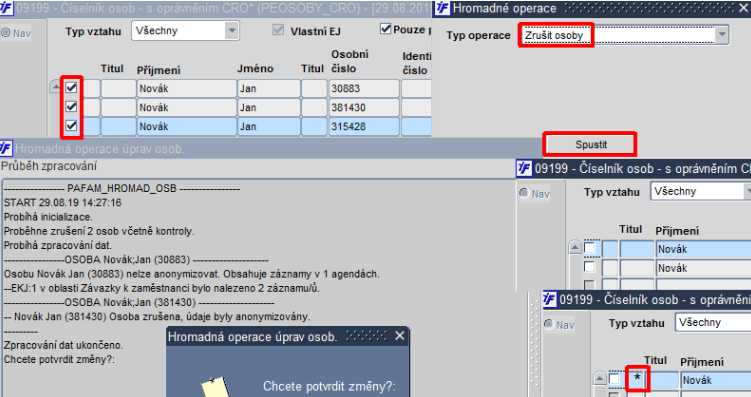
Task: Click the Průběh zpracování label
Action: (49, 166)
